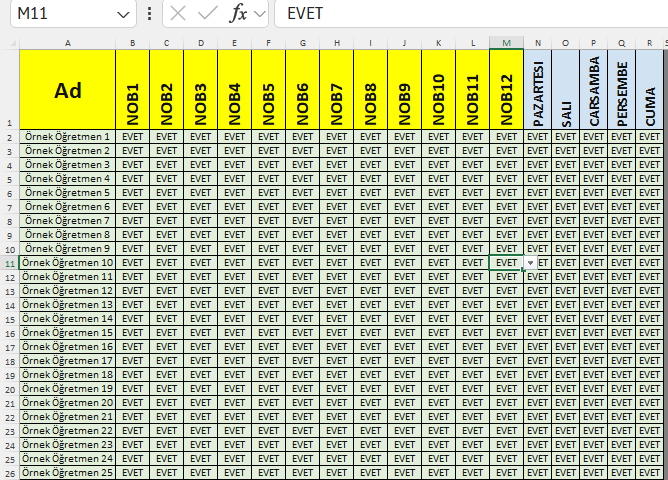668x480 pixels.
Task: Open the data validation dropdown on cell M11
Action: tap(530, 263)
